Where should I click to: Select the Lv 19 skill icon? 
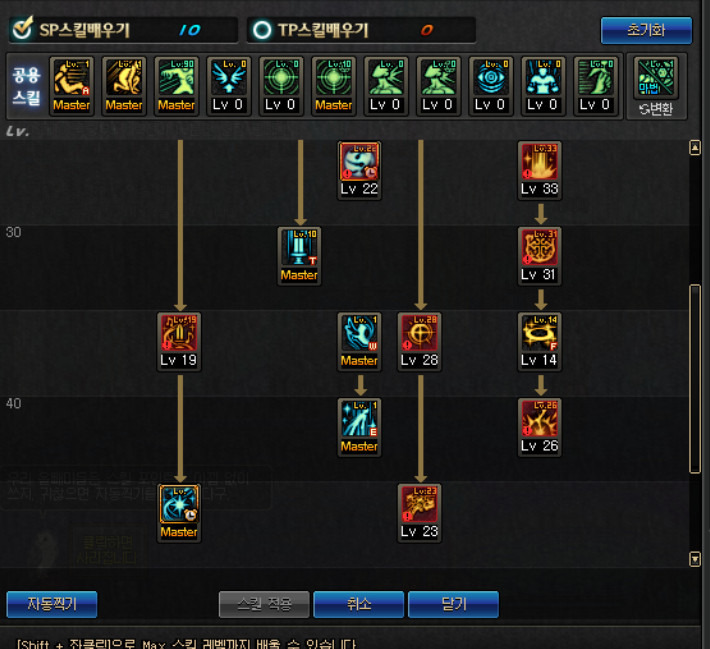click(179, 333)
